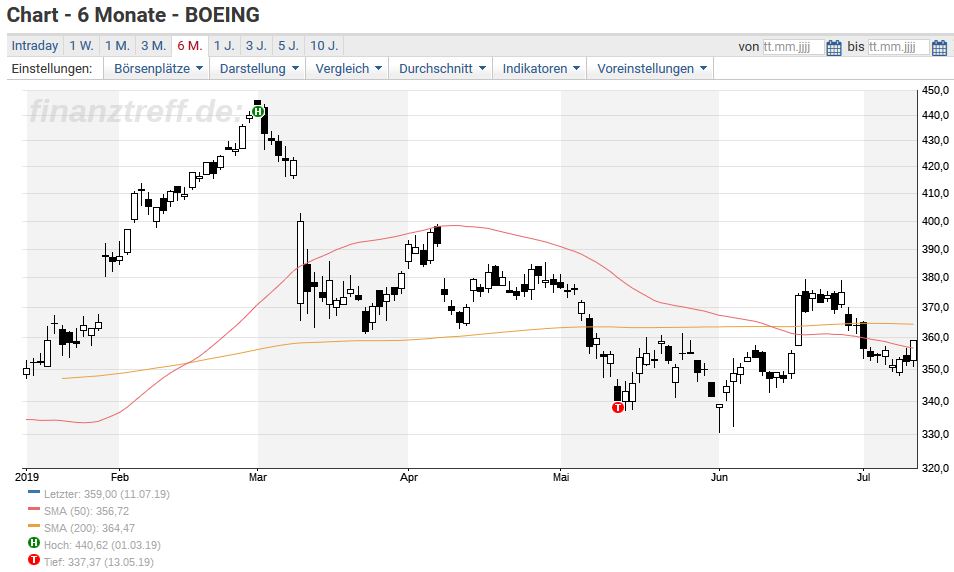The image size is (954, 572).
Task: Click the Einstellungen: label
Action: click(52, 69)
